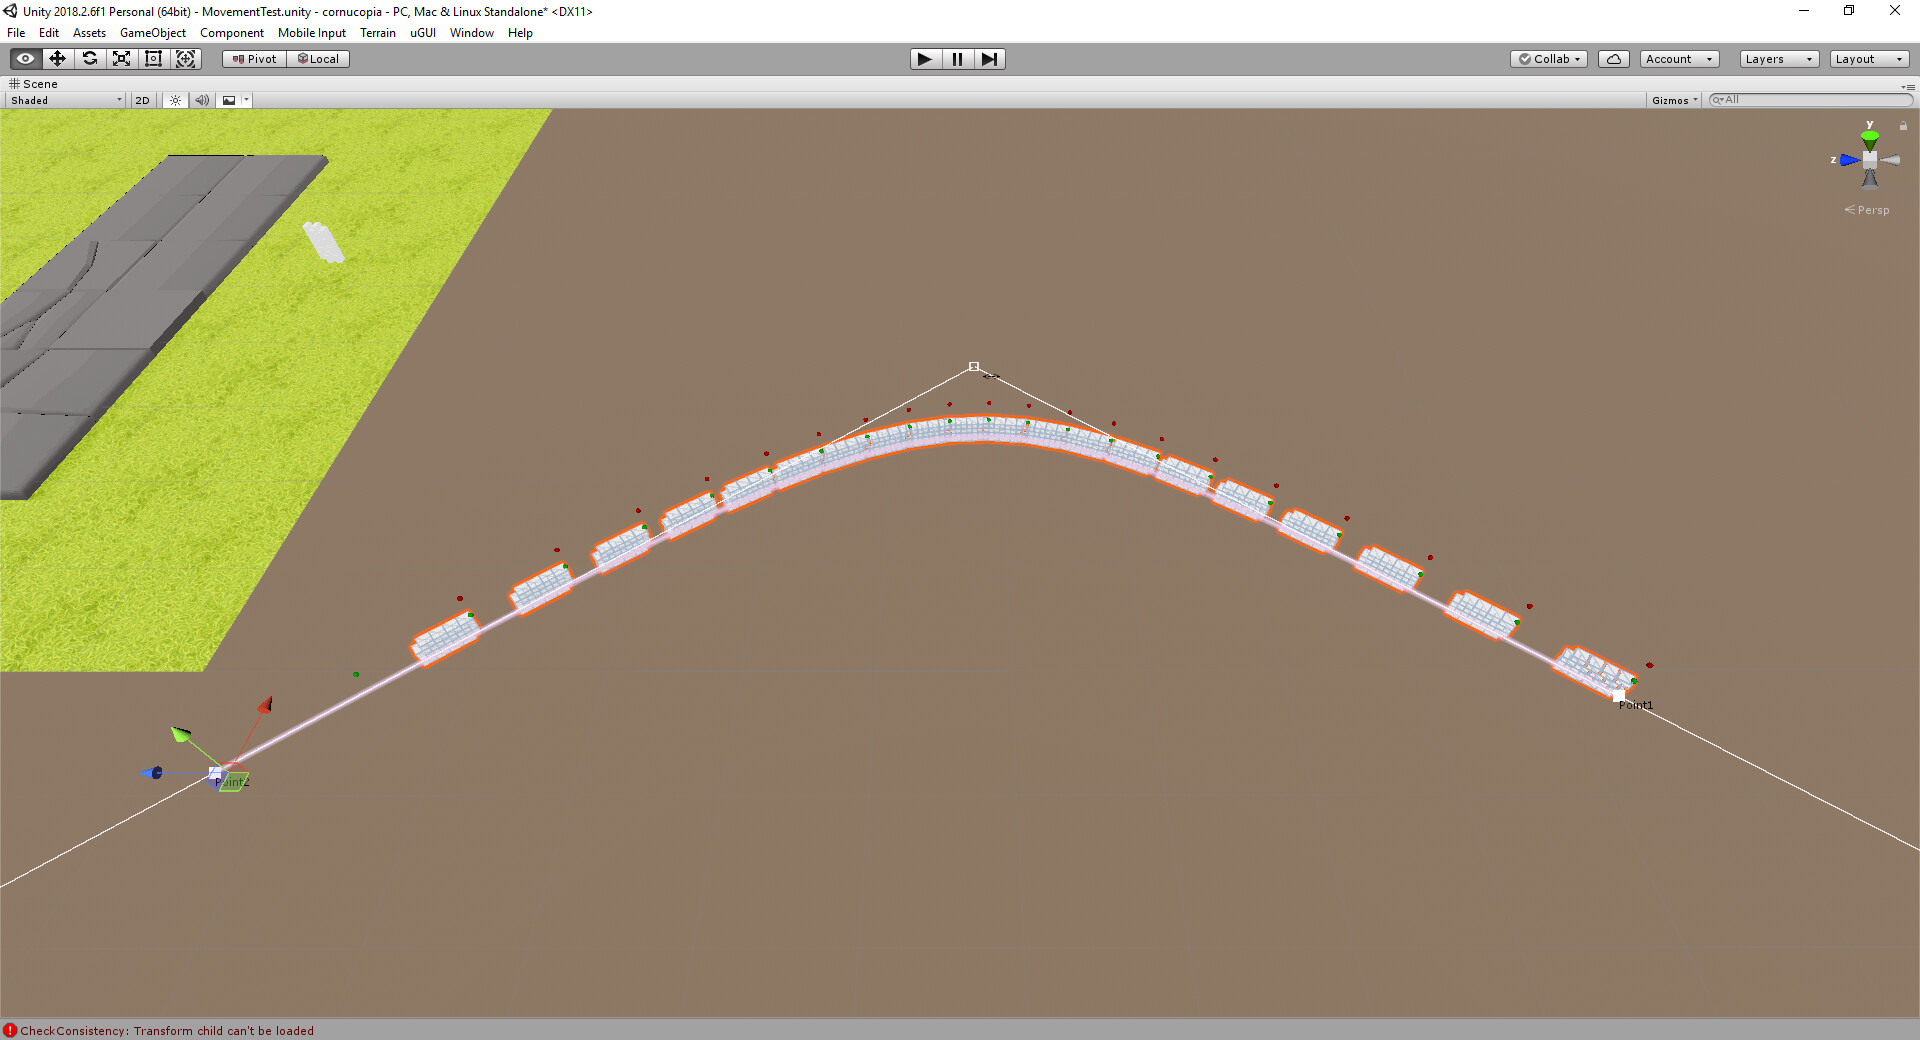This screenshot has width=1920, height=1040.
Task: Open the Gizmos dropdown
Action: [x=1672, y=100]
